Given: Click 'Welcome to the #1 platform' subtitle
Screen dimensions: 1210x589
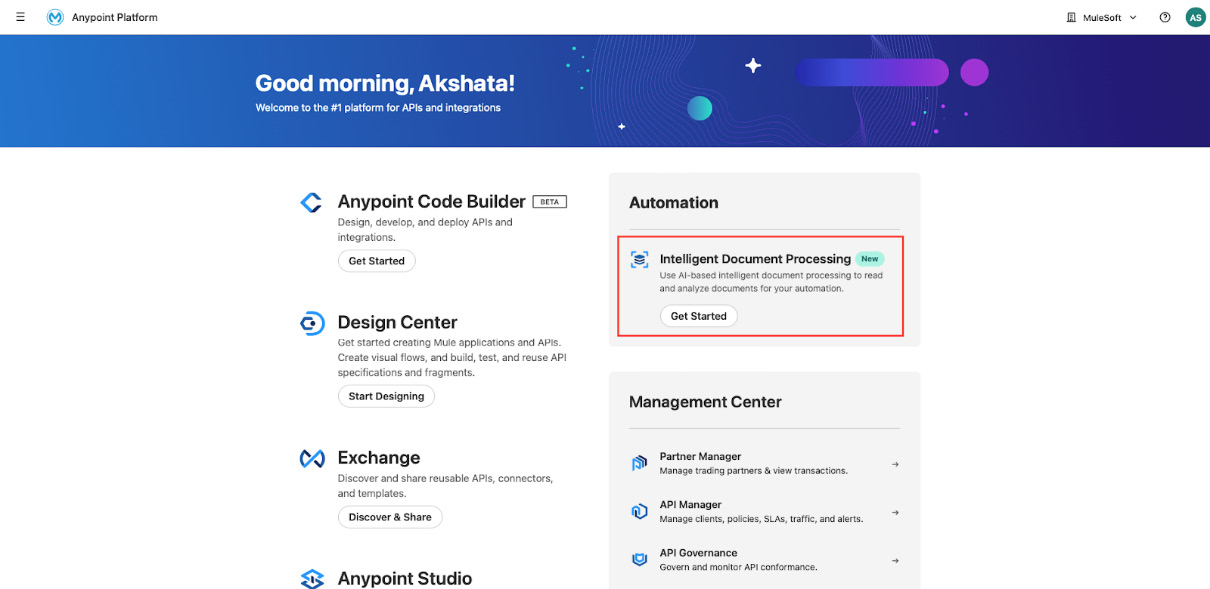Looking at the screenshot, I should pyautogui.click(x=378, y=108).
